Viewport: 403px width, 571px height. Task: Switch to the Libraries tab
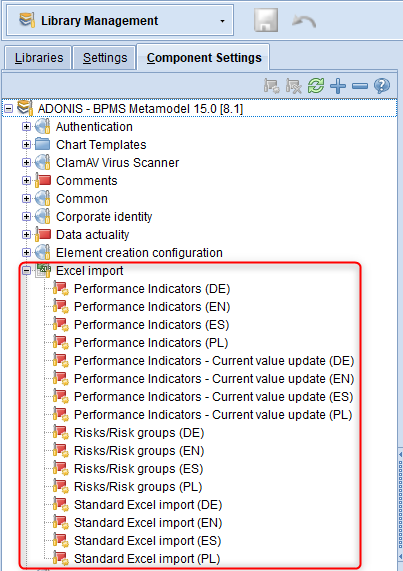coord(38,58)
